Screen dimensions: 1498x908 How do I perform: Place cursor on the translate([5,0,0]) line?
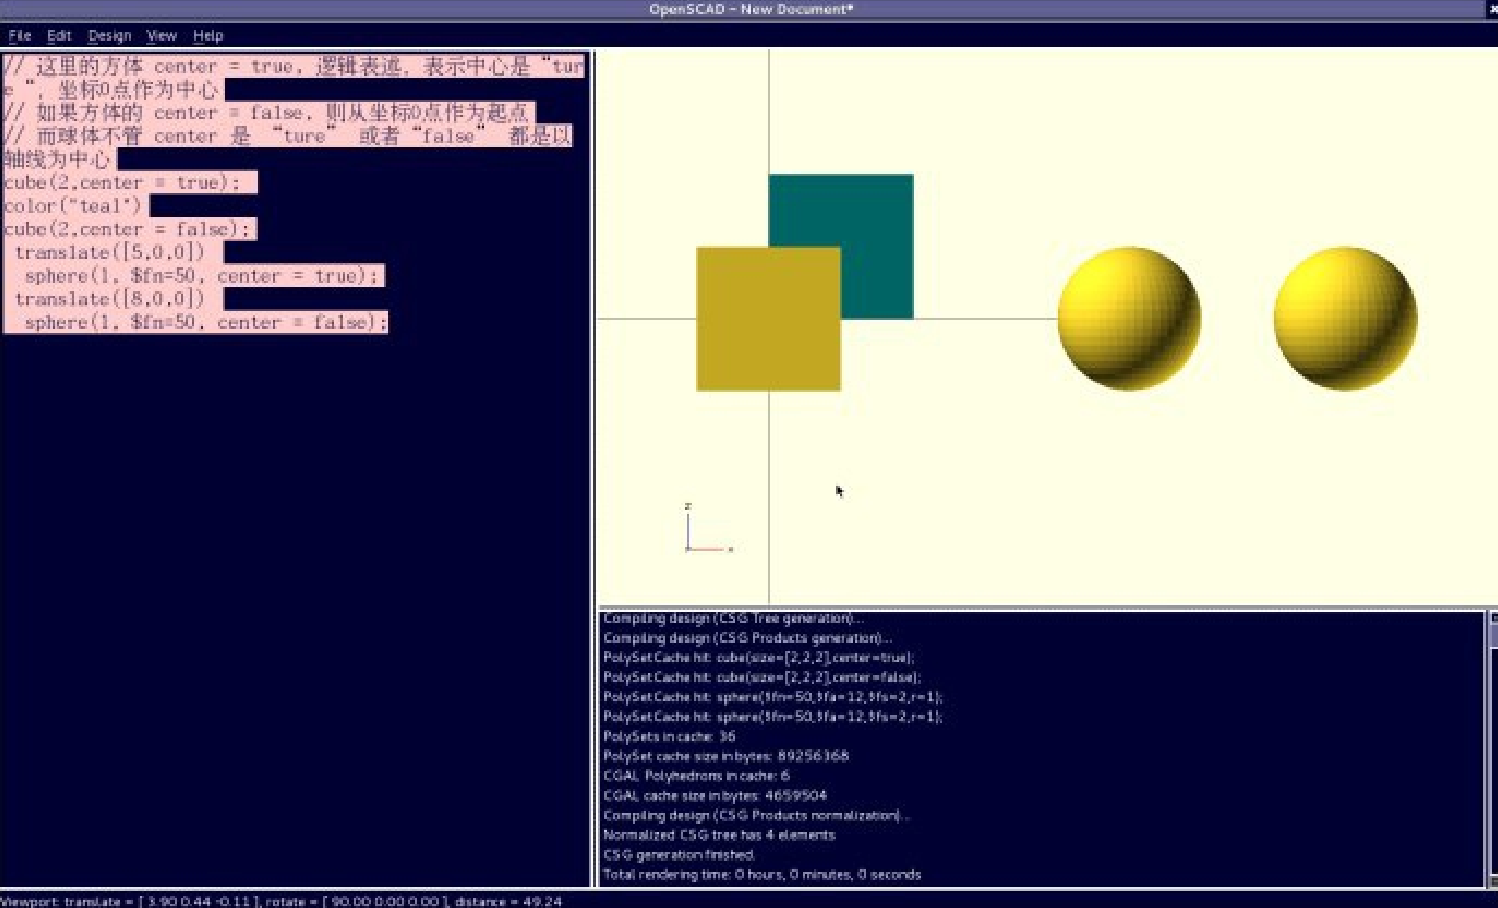(109, 253)
